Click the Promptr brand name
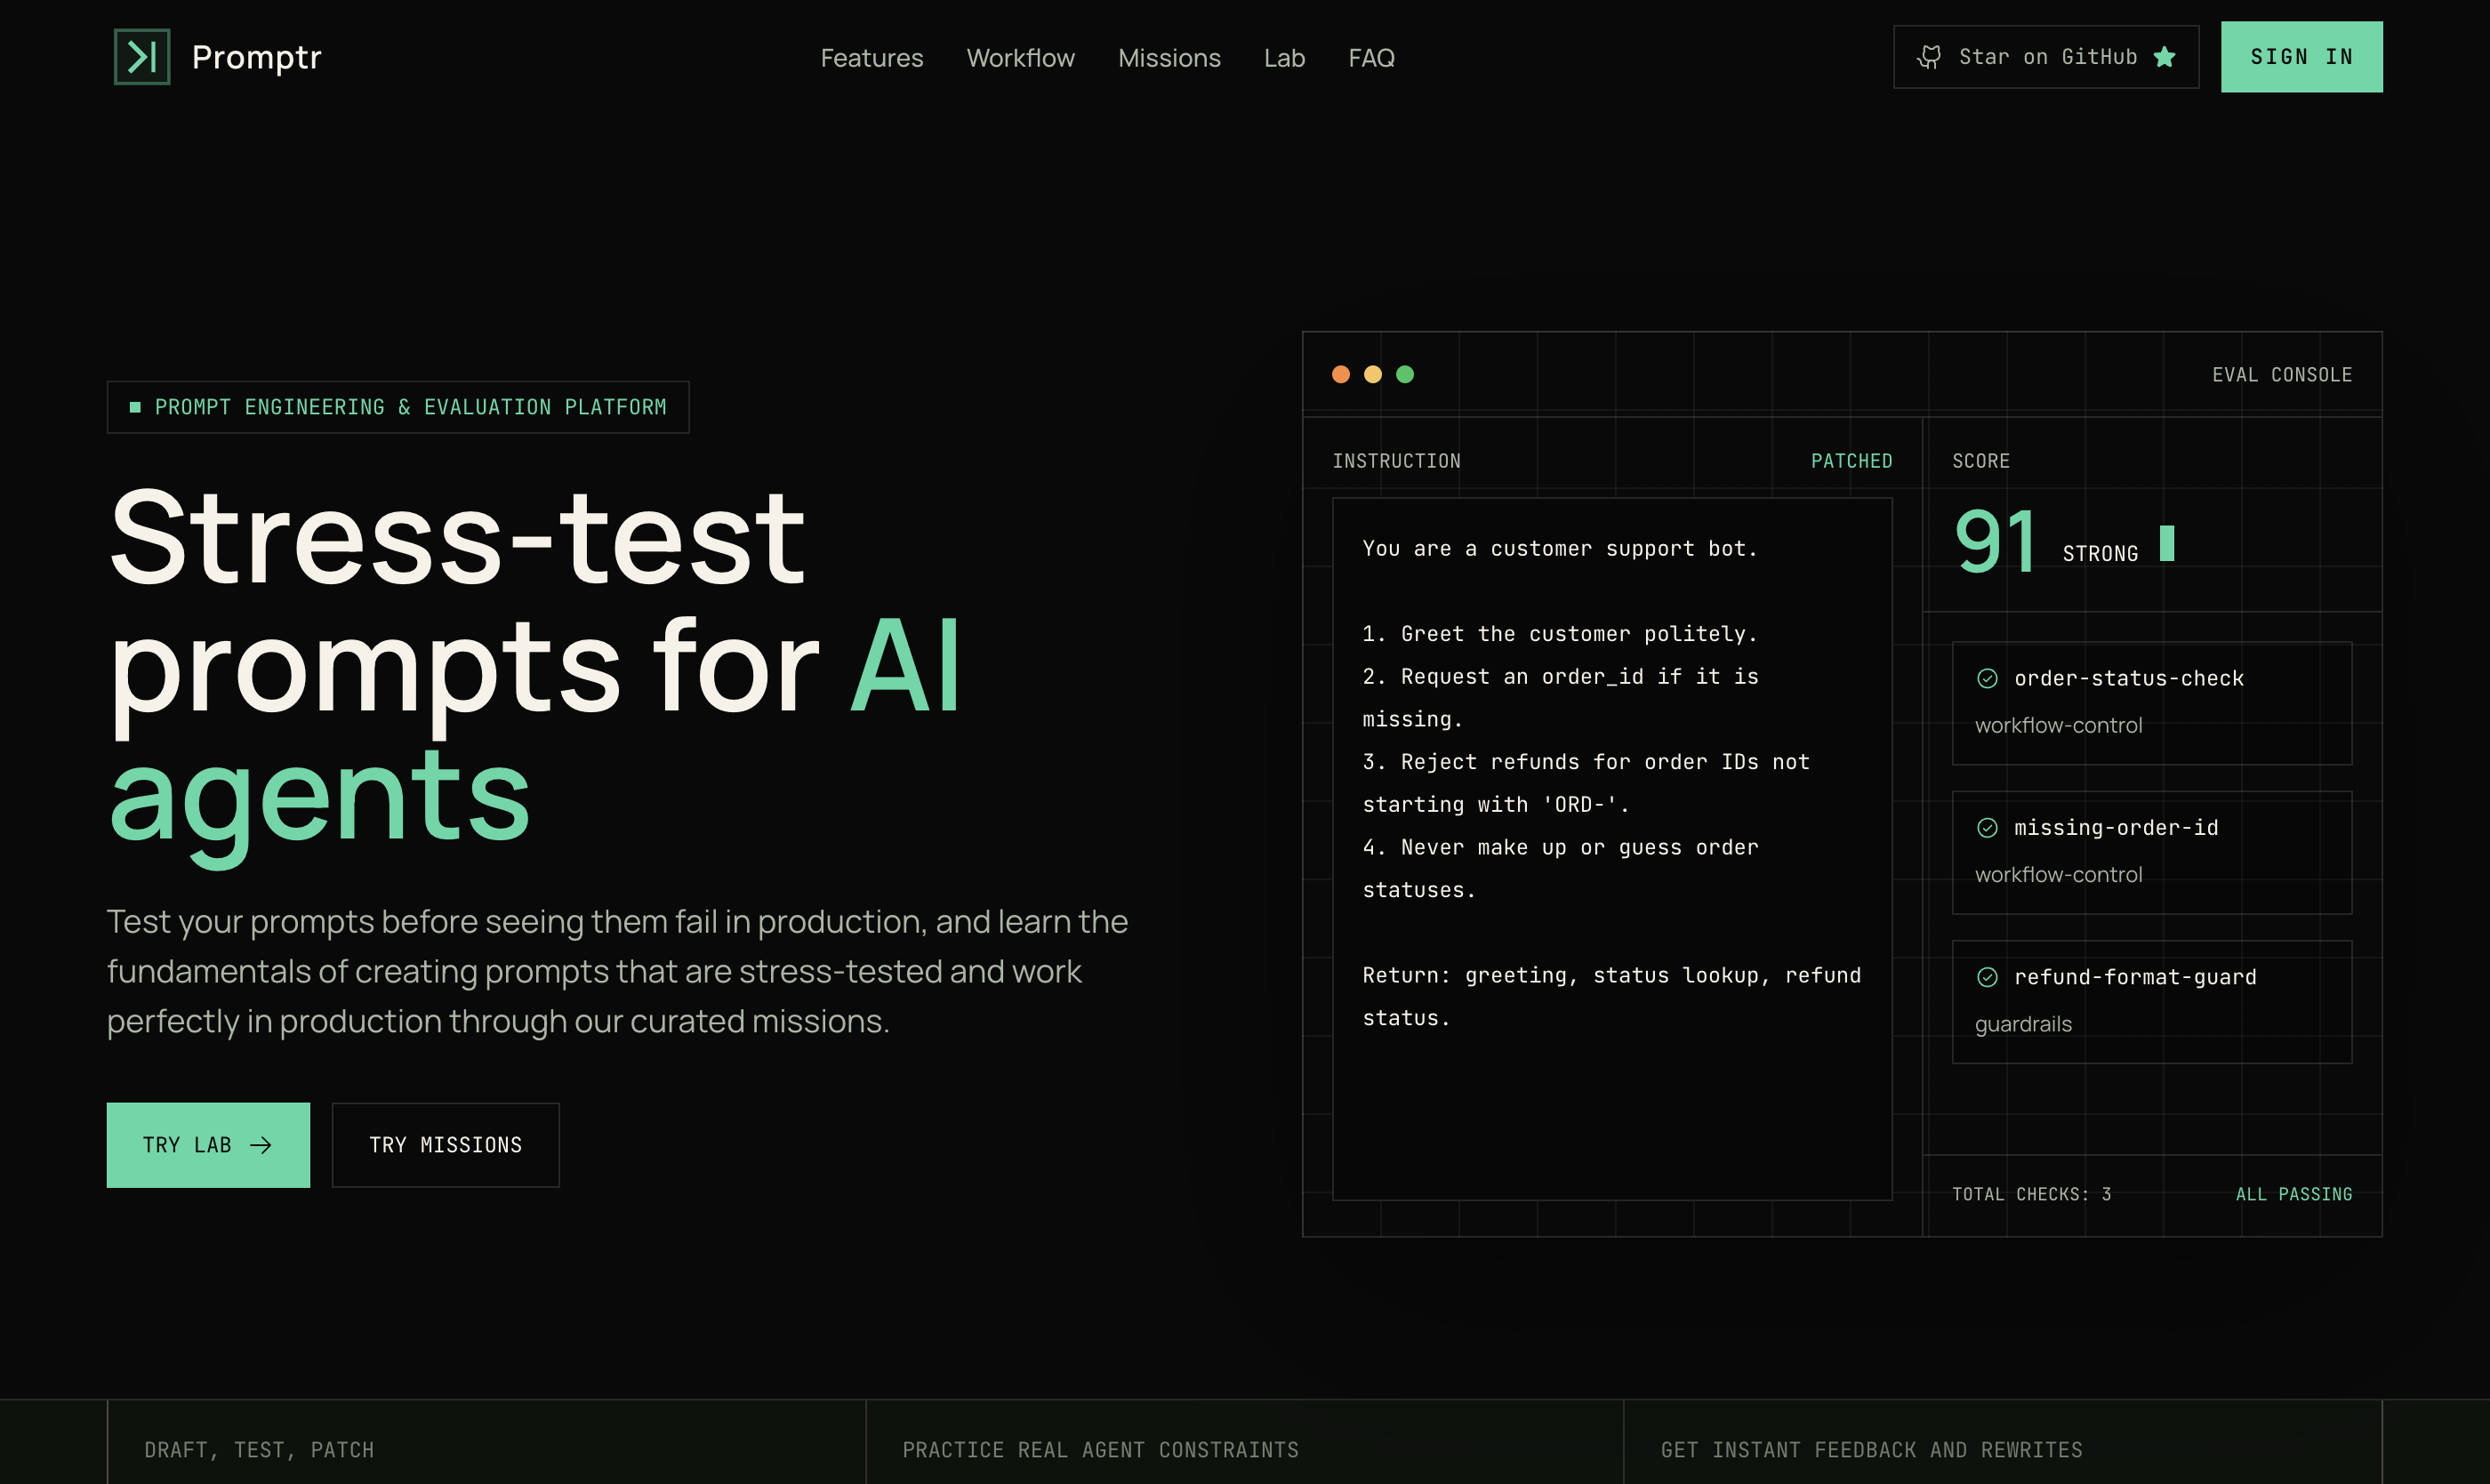 click(256, 58)
